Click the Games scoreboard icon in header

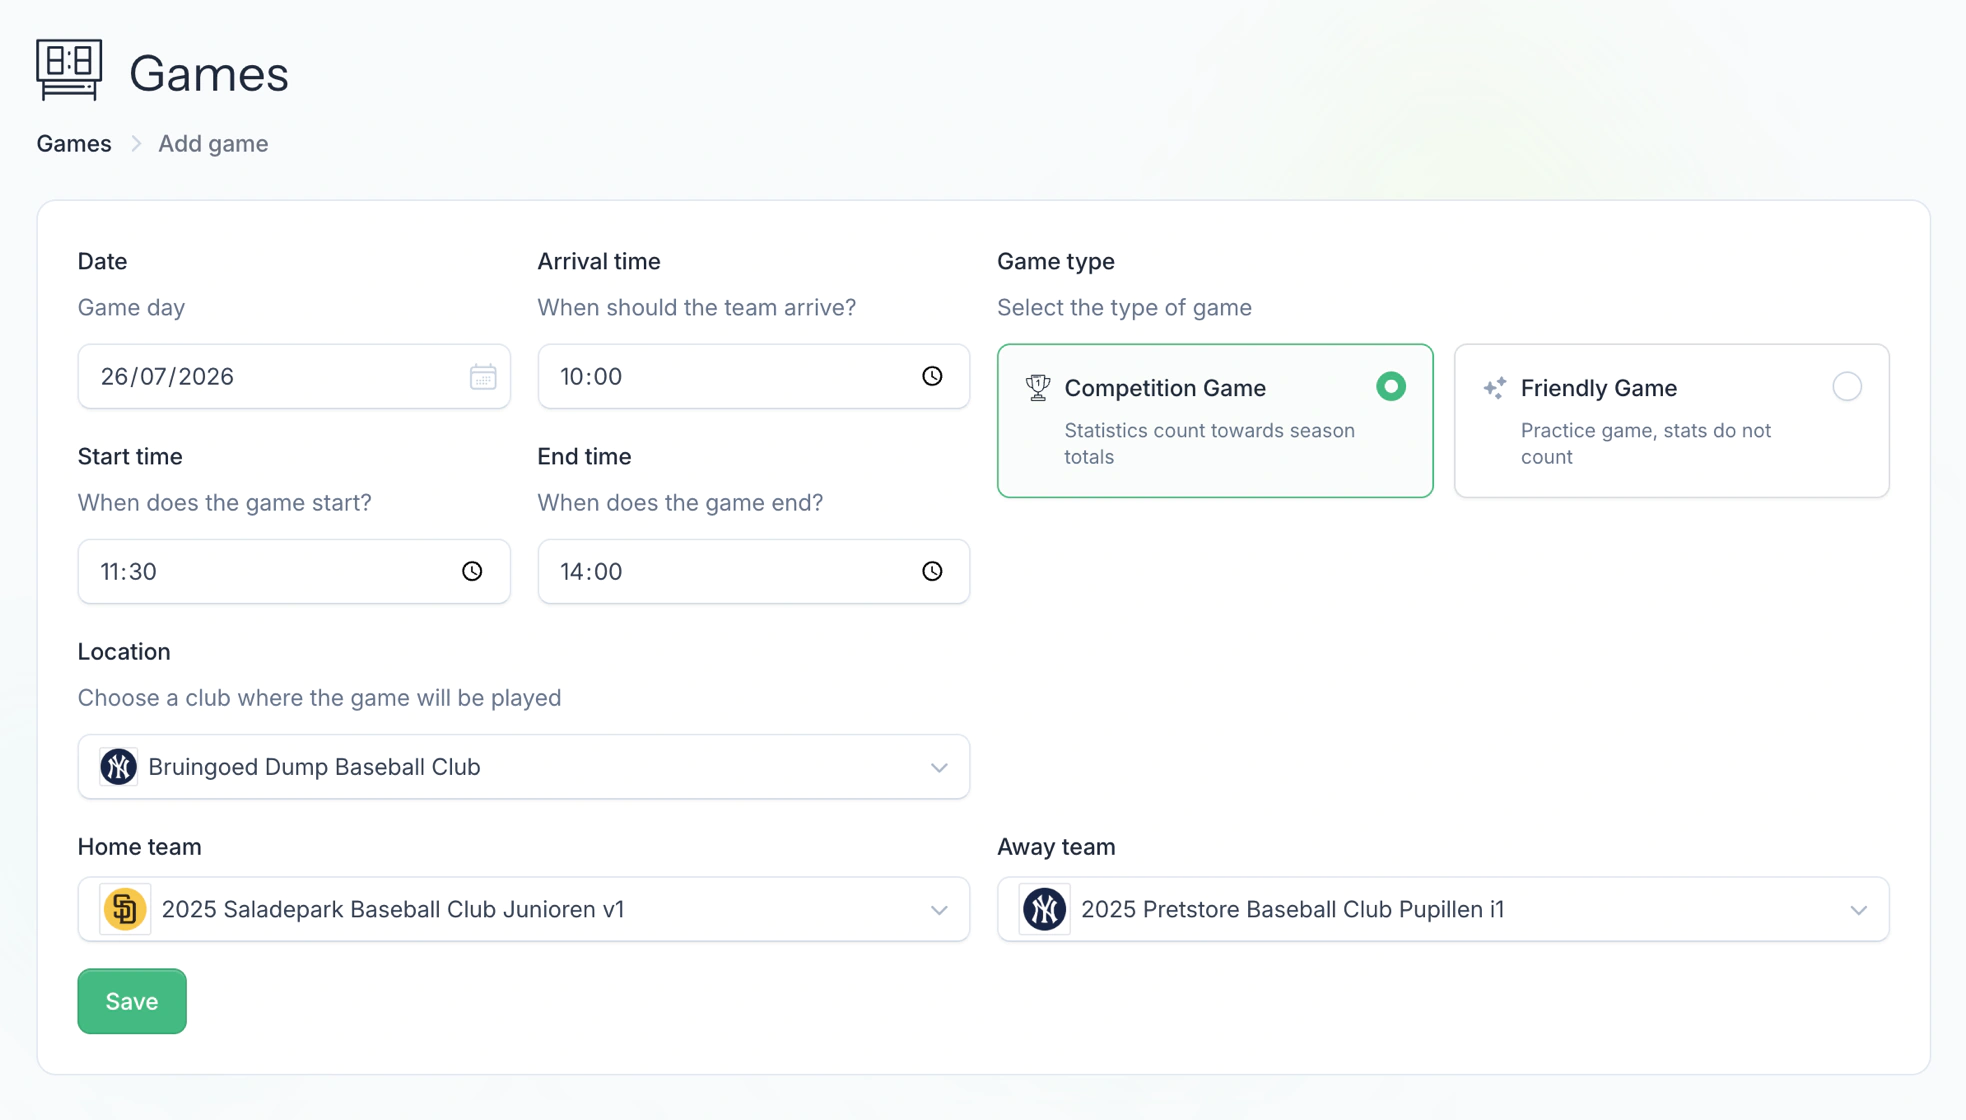tap(69, 70)
